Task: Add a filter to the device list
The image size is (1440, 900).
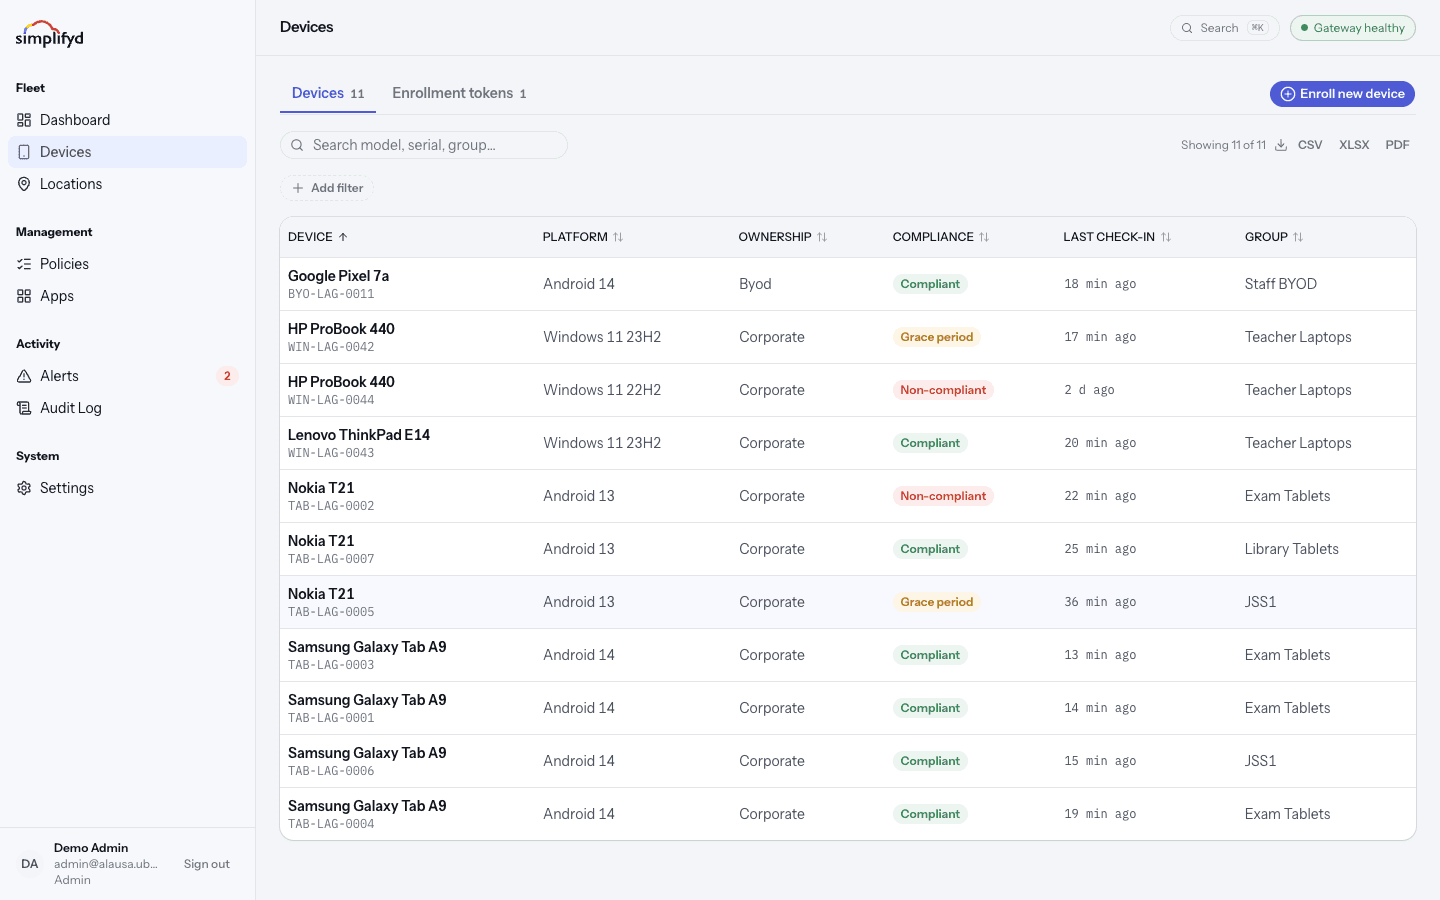Action: click(x=327, y=188)
